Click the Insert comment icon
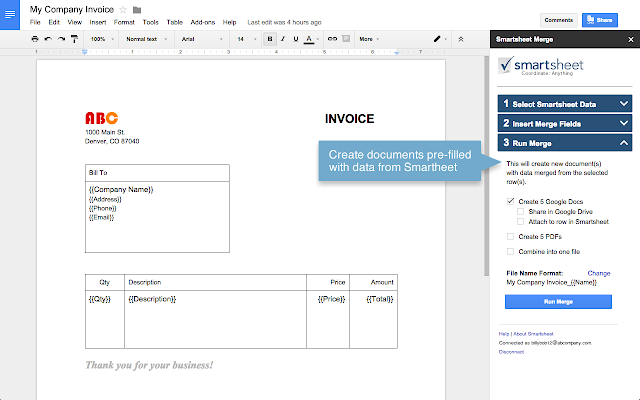 (346, 39)
